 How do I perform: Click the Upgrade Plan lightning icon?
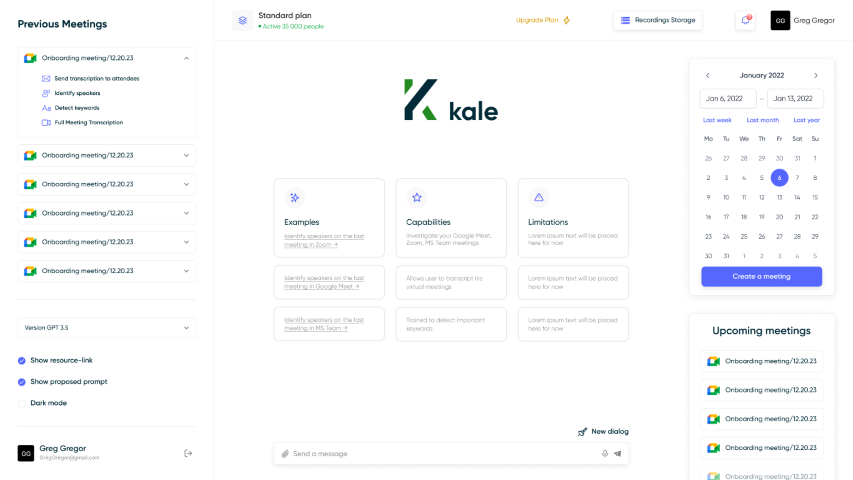click(567, 20)
